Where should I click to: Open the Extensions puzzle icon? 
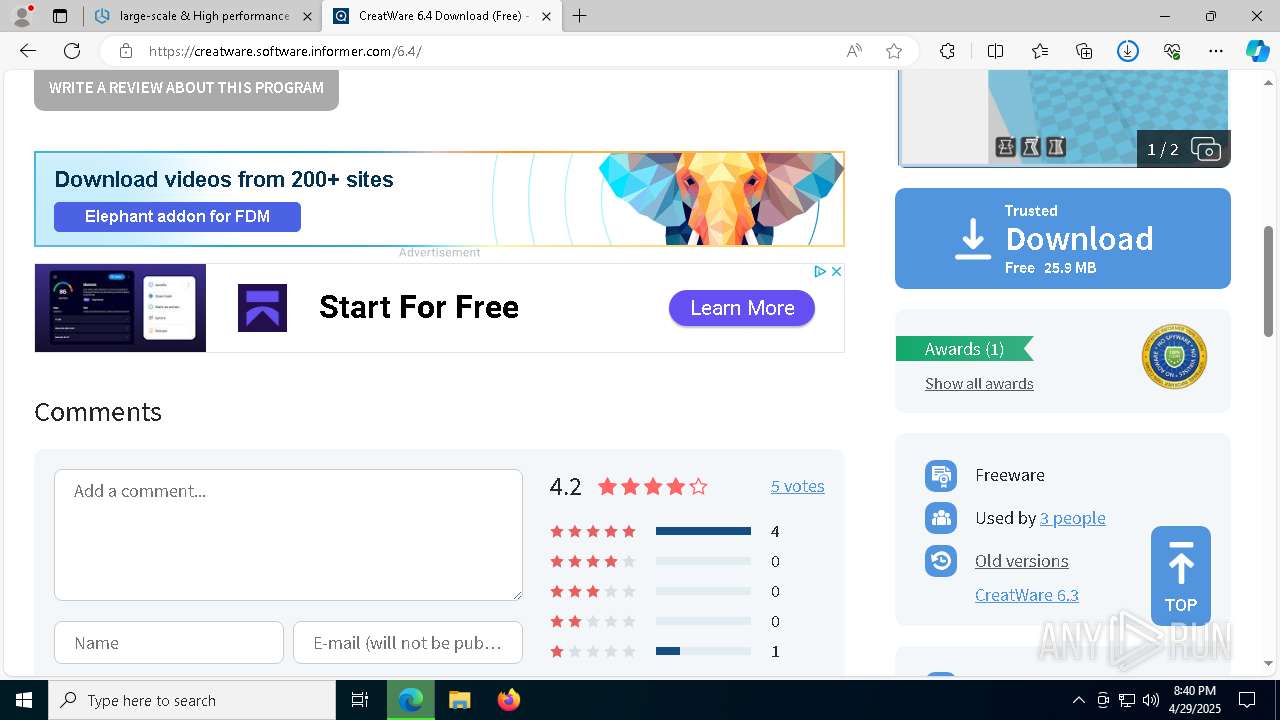point(947,51)
